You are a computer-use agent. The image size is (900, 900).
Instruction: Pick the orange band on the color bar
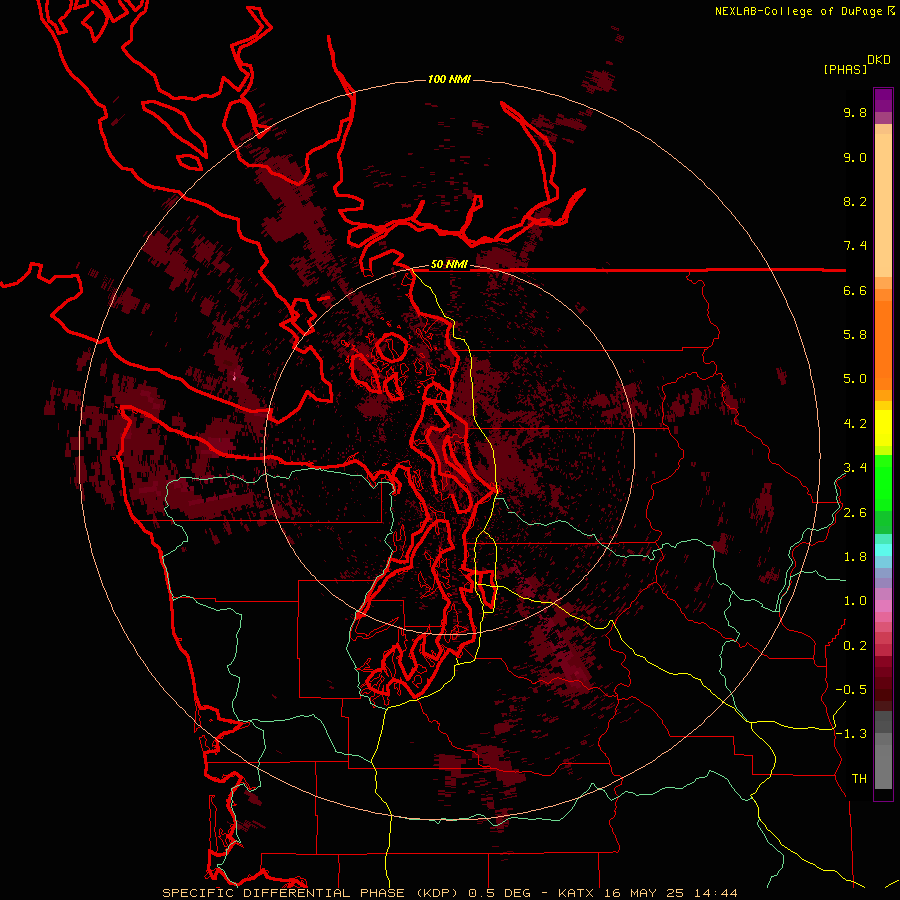pos(883,345)
